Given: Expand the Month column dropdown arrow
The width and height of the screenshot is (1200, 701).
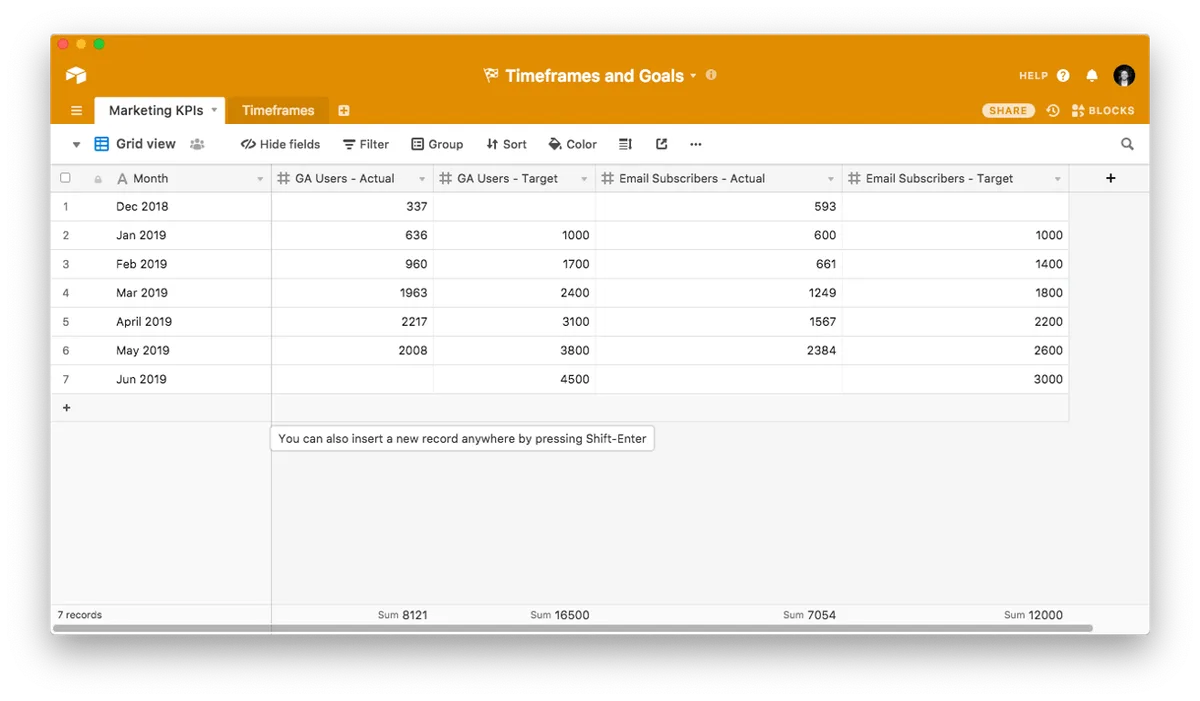Looking at the screenshot, I should pyautogui.click(x=260, y=179).
